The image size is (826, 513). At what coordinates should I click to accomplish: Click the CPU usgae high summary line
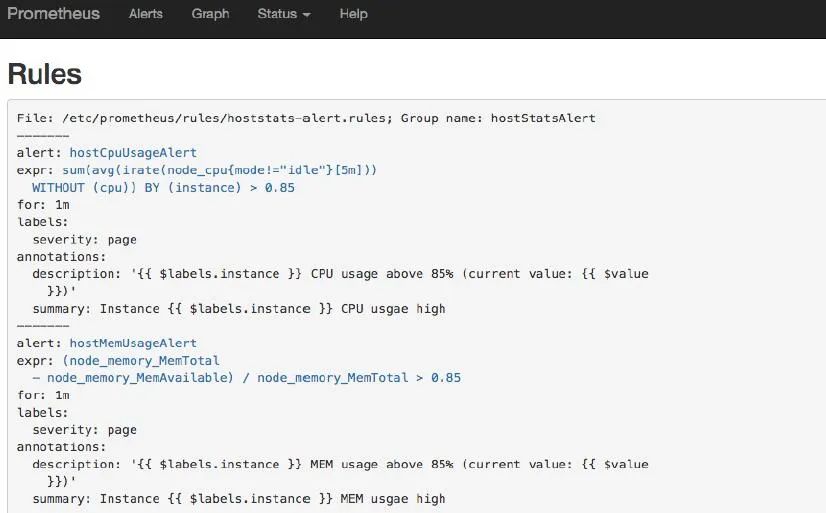(x=239, y=308)
